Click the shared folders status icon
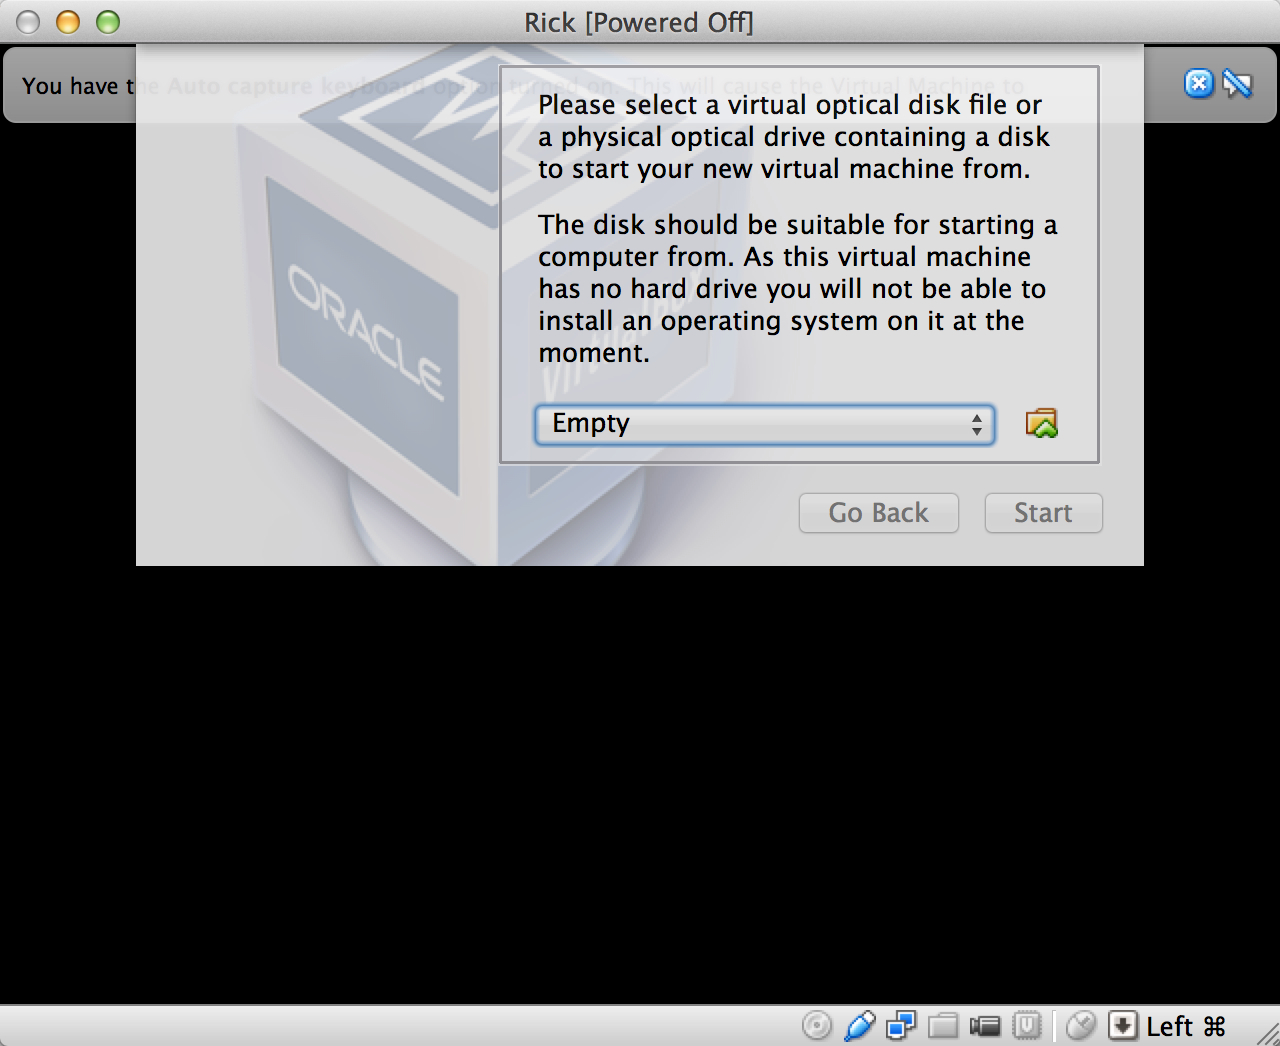Image resolution: width=1280 pixels, height=1046 pixels. [943, 1026]
